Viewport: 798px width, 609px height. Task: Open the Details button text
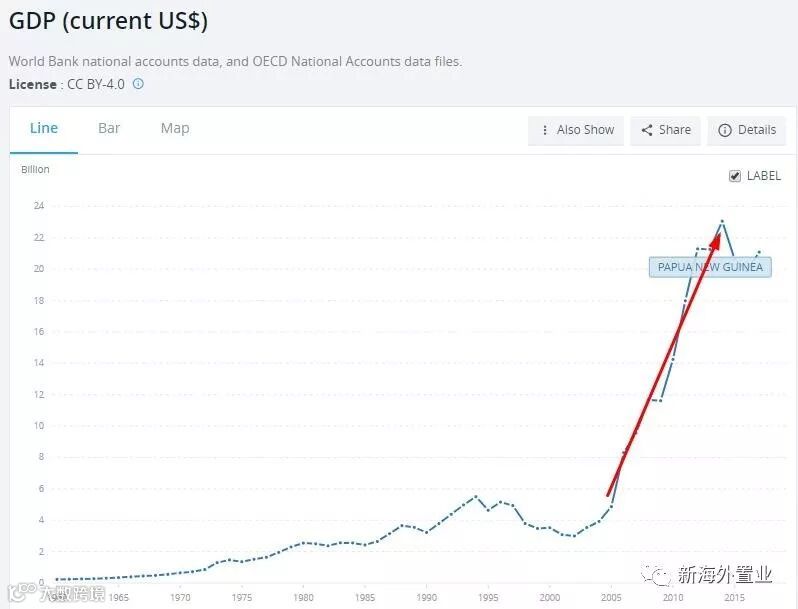click(x=757, y=130)
